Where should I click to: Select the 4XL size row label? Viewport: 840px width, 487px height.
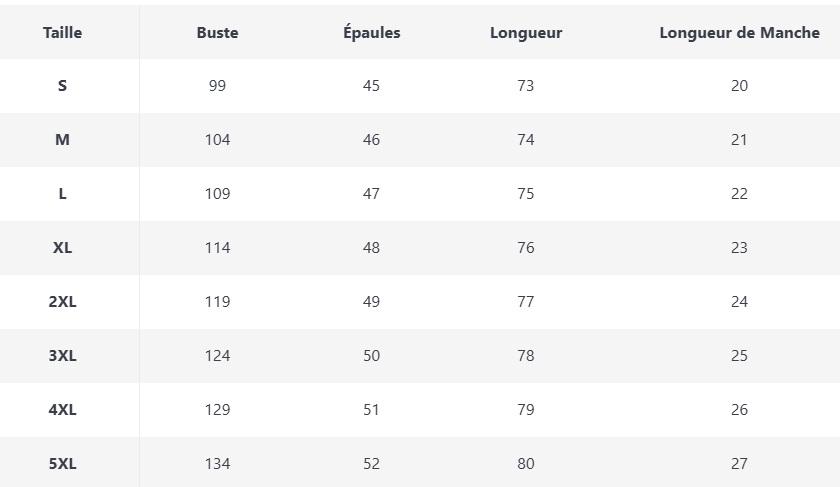(62, 410)
